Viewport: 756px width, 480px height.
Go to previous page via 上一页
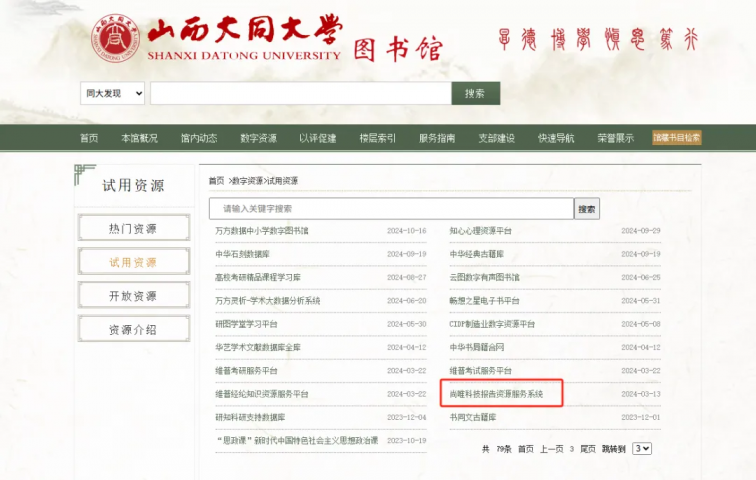[x=552, y=449]
